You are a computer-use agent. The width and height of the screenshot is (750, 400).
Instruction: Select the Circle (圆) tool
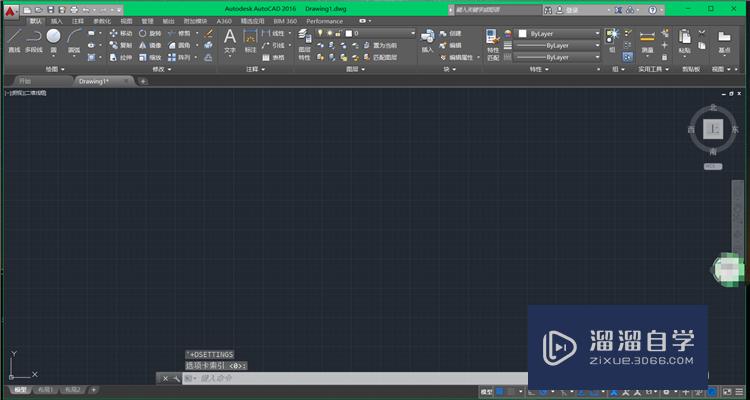click(54, 41)
